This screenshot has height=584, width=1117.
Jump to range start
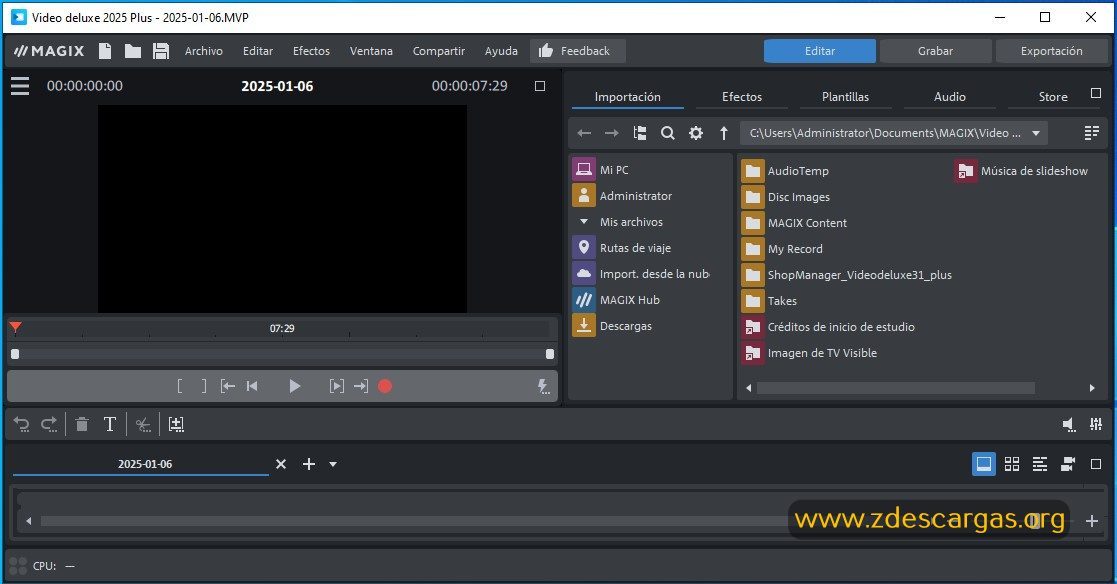227,386
